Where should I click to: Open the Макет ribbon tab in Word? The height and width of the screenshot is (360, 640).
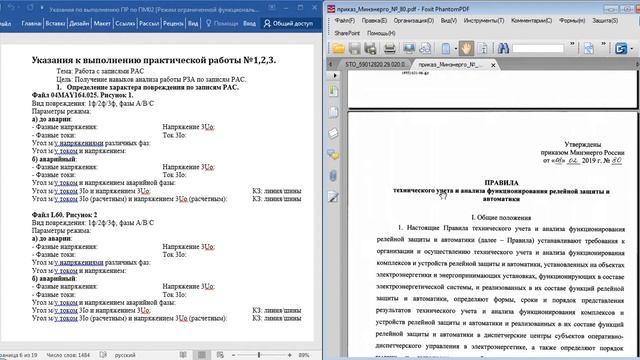(102, 24)
